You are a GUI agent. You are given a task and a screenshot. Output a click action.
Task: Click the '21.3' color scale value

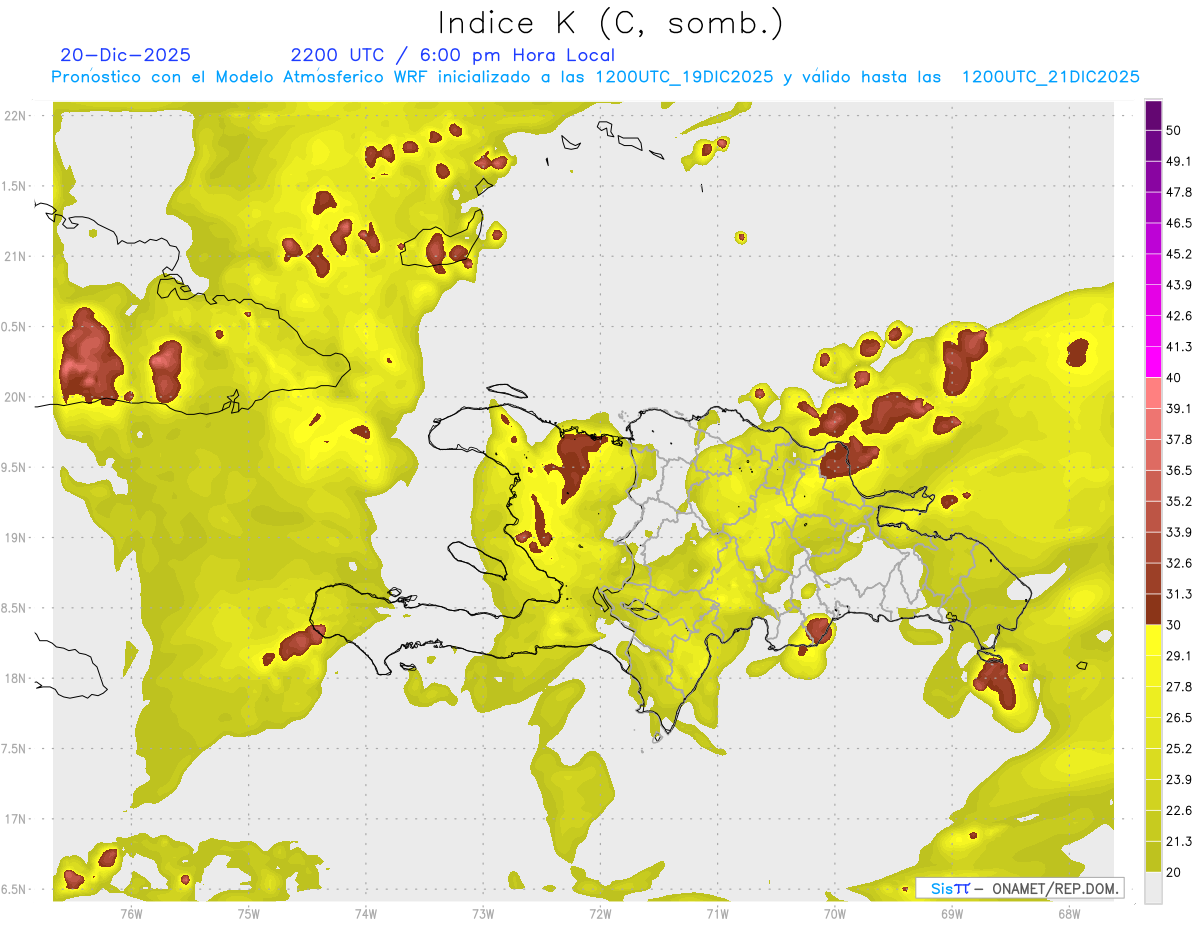[1180, 841]
